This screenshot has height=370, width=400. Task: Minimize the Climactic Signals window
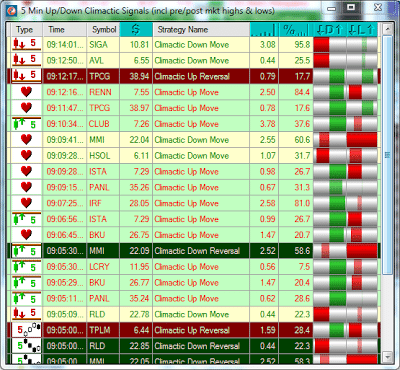point(331,8)
